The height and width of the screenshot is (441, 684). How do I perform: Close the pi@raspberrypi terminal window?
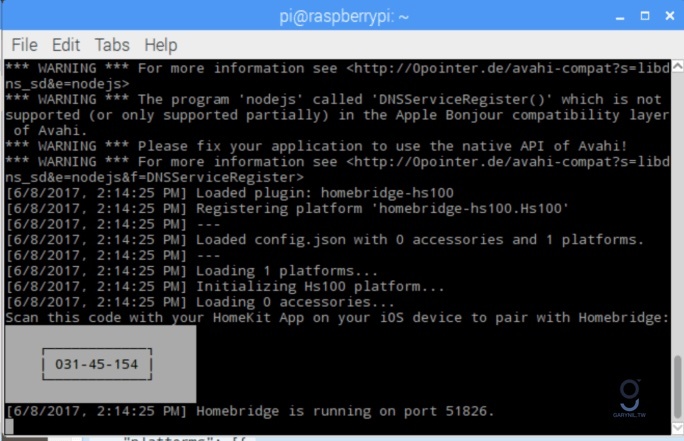[670, 16]
